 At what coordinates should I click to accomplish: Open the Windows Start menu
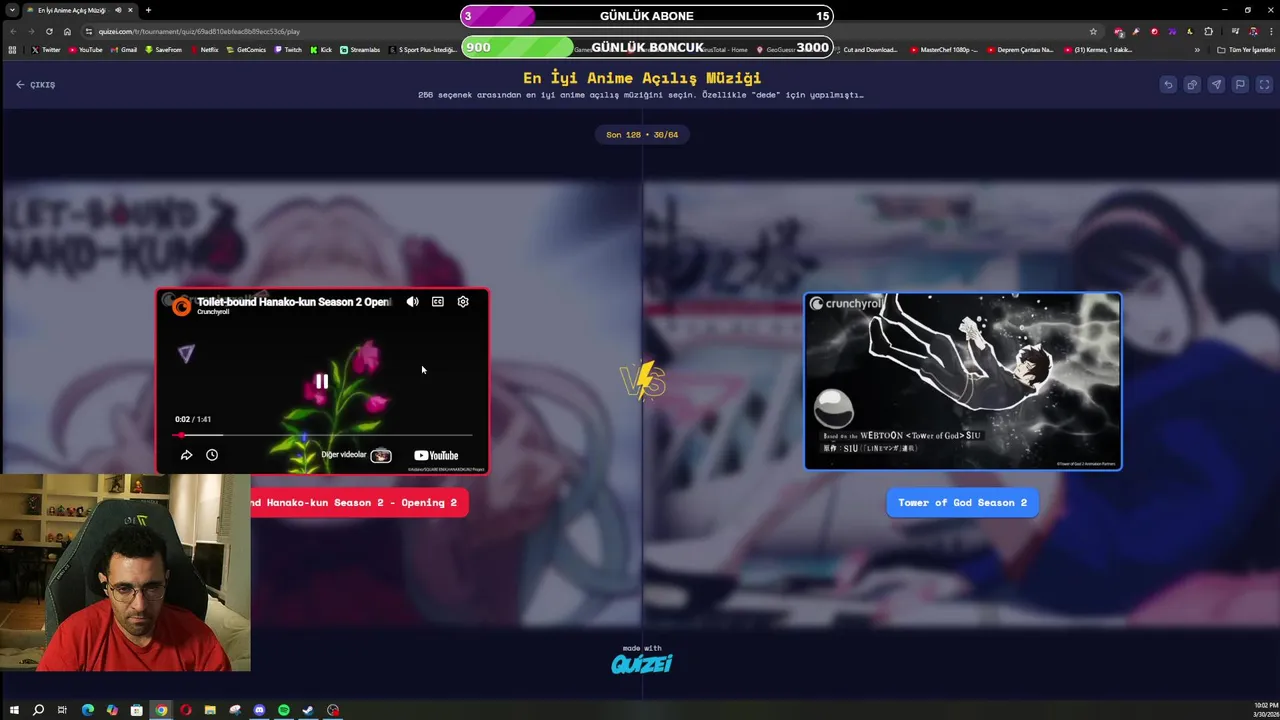14,710
